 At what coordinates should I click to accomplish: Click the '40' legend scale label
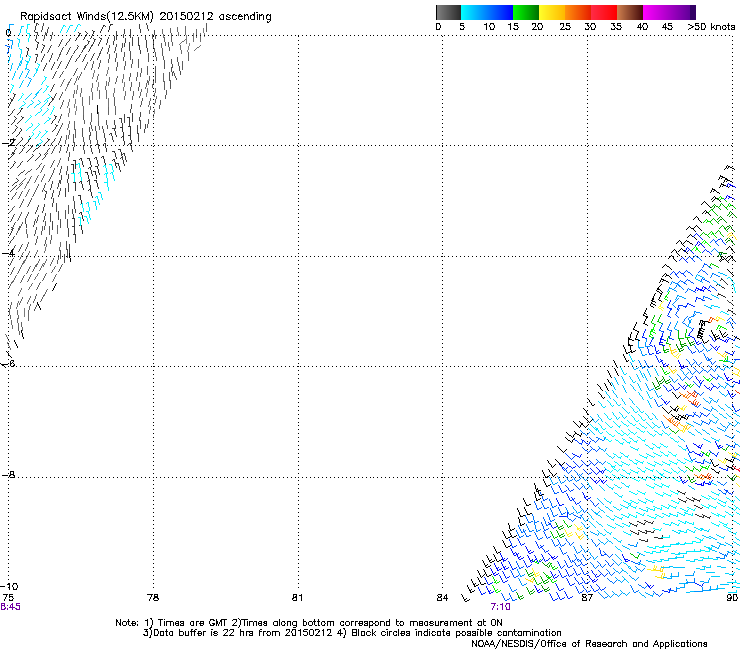(x=642, y=27)
